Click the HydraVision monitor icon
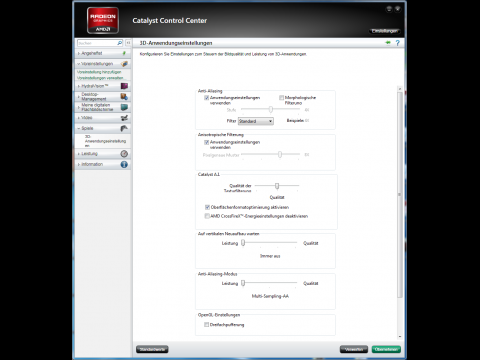The height and width of the screenshot is (360, 480). (x=124, y=86)
